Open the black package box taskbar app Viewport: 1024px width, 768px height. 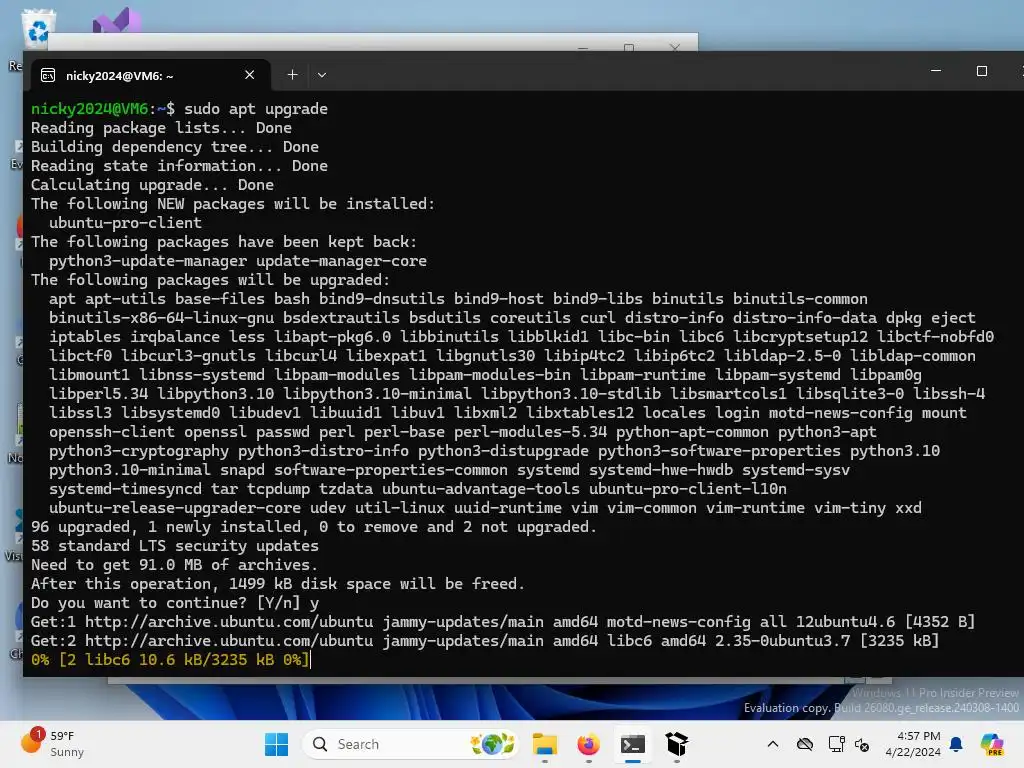[x=677, y=744]
